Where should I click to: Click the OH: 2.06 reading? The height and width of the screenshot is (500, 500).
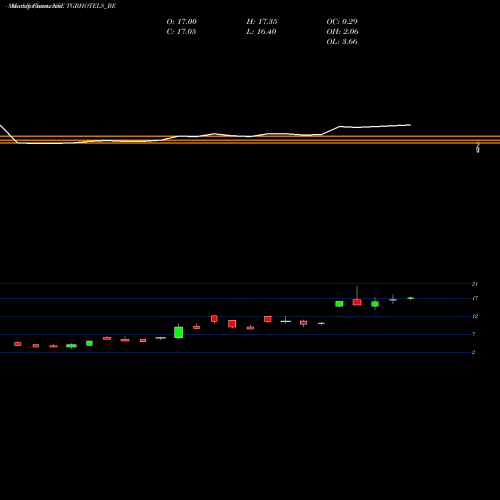pyautogui.click(x=342, y=32)
